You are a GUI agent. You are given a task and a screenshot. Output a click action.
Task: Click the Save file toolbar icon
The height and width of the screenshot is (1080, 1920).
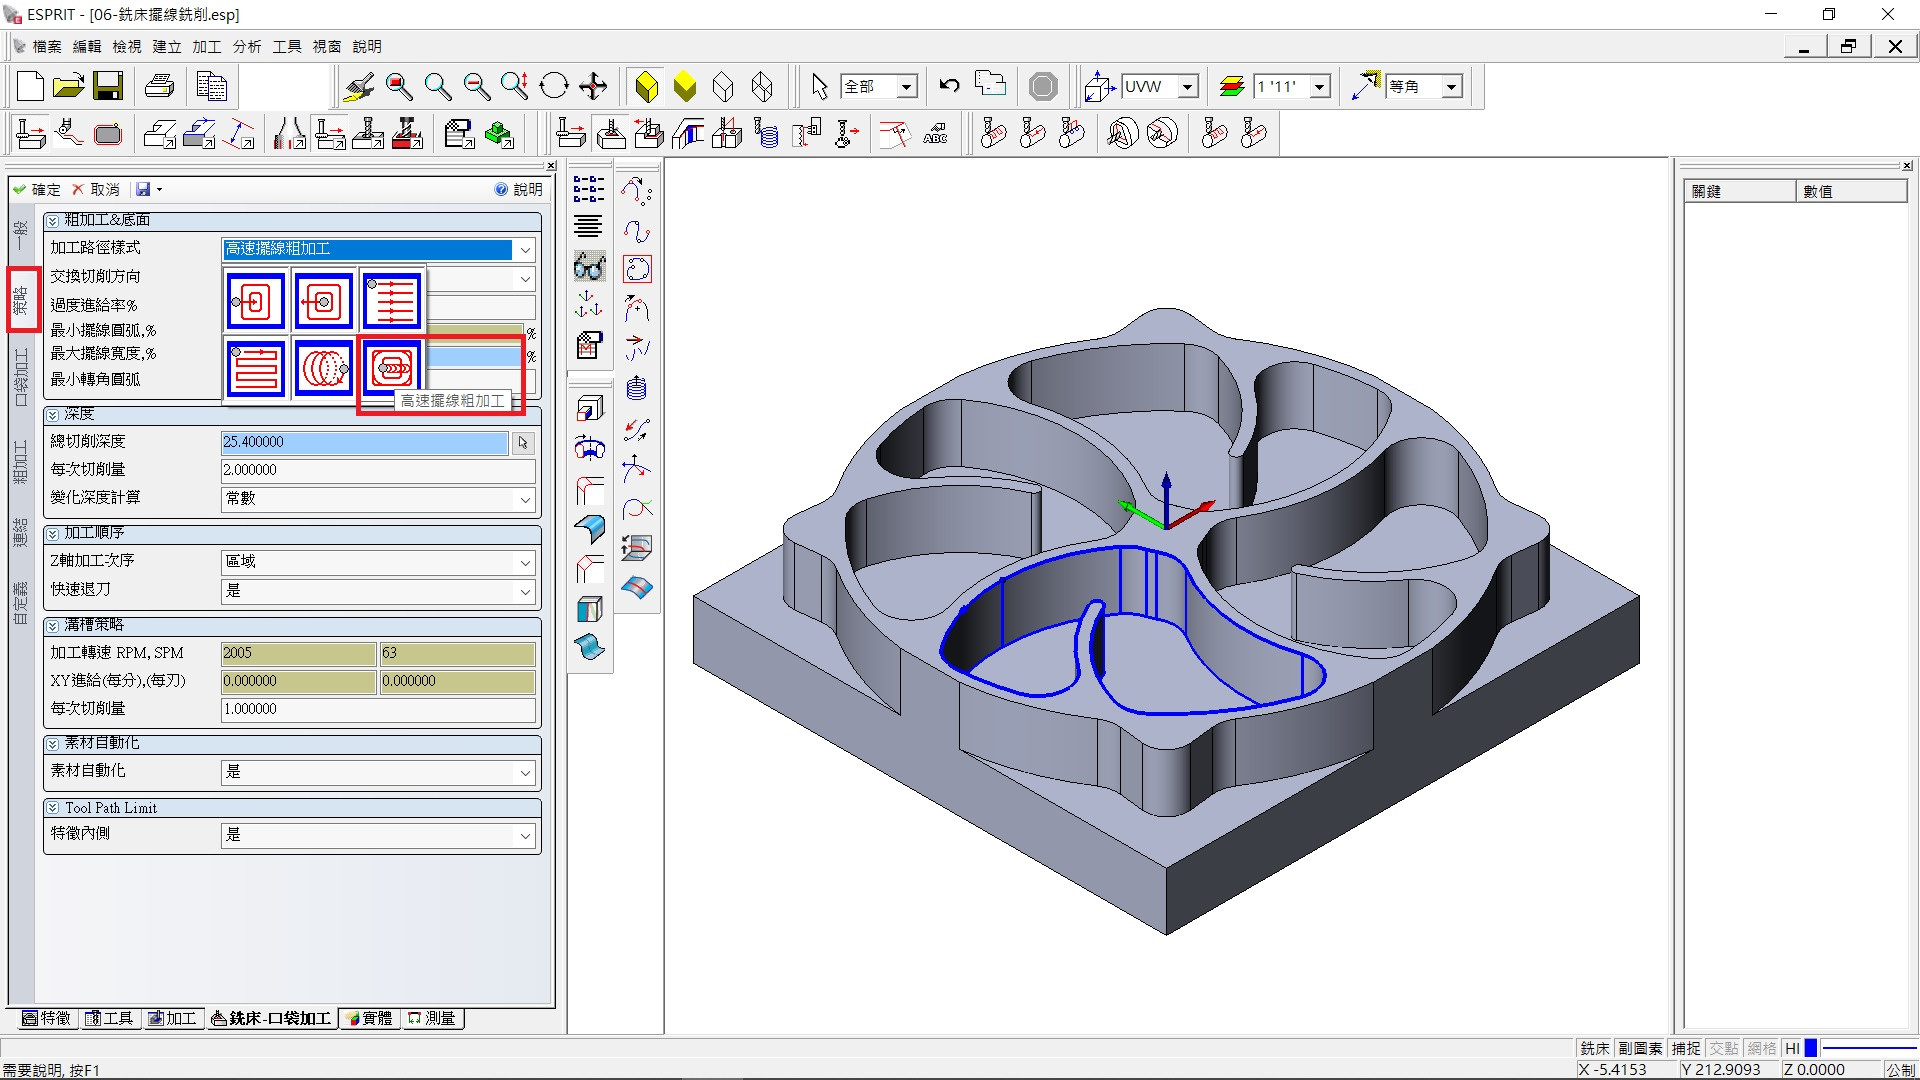point(108,87)
